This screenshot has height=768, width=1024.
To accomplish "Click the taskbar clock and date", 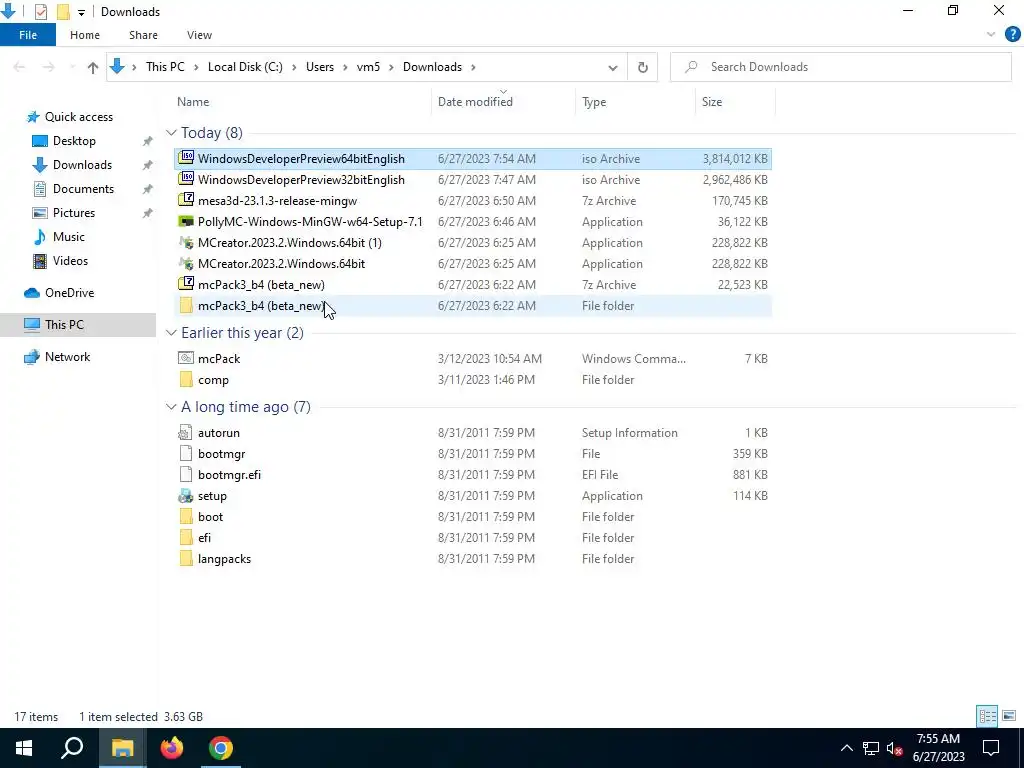I will pos(938,748).
